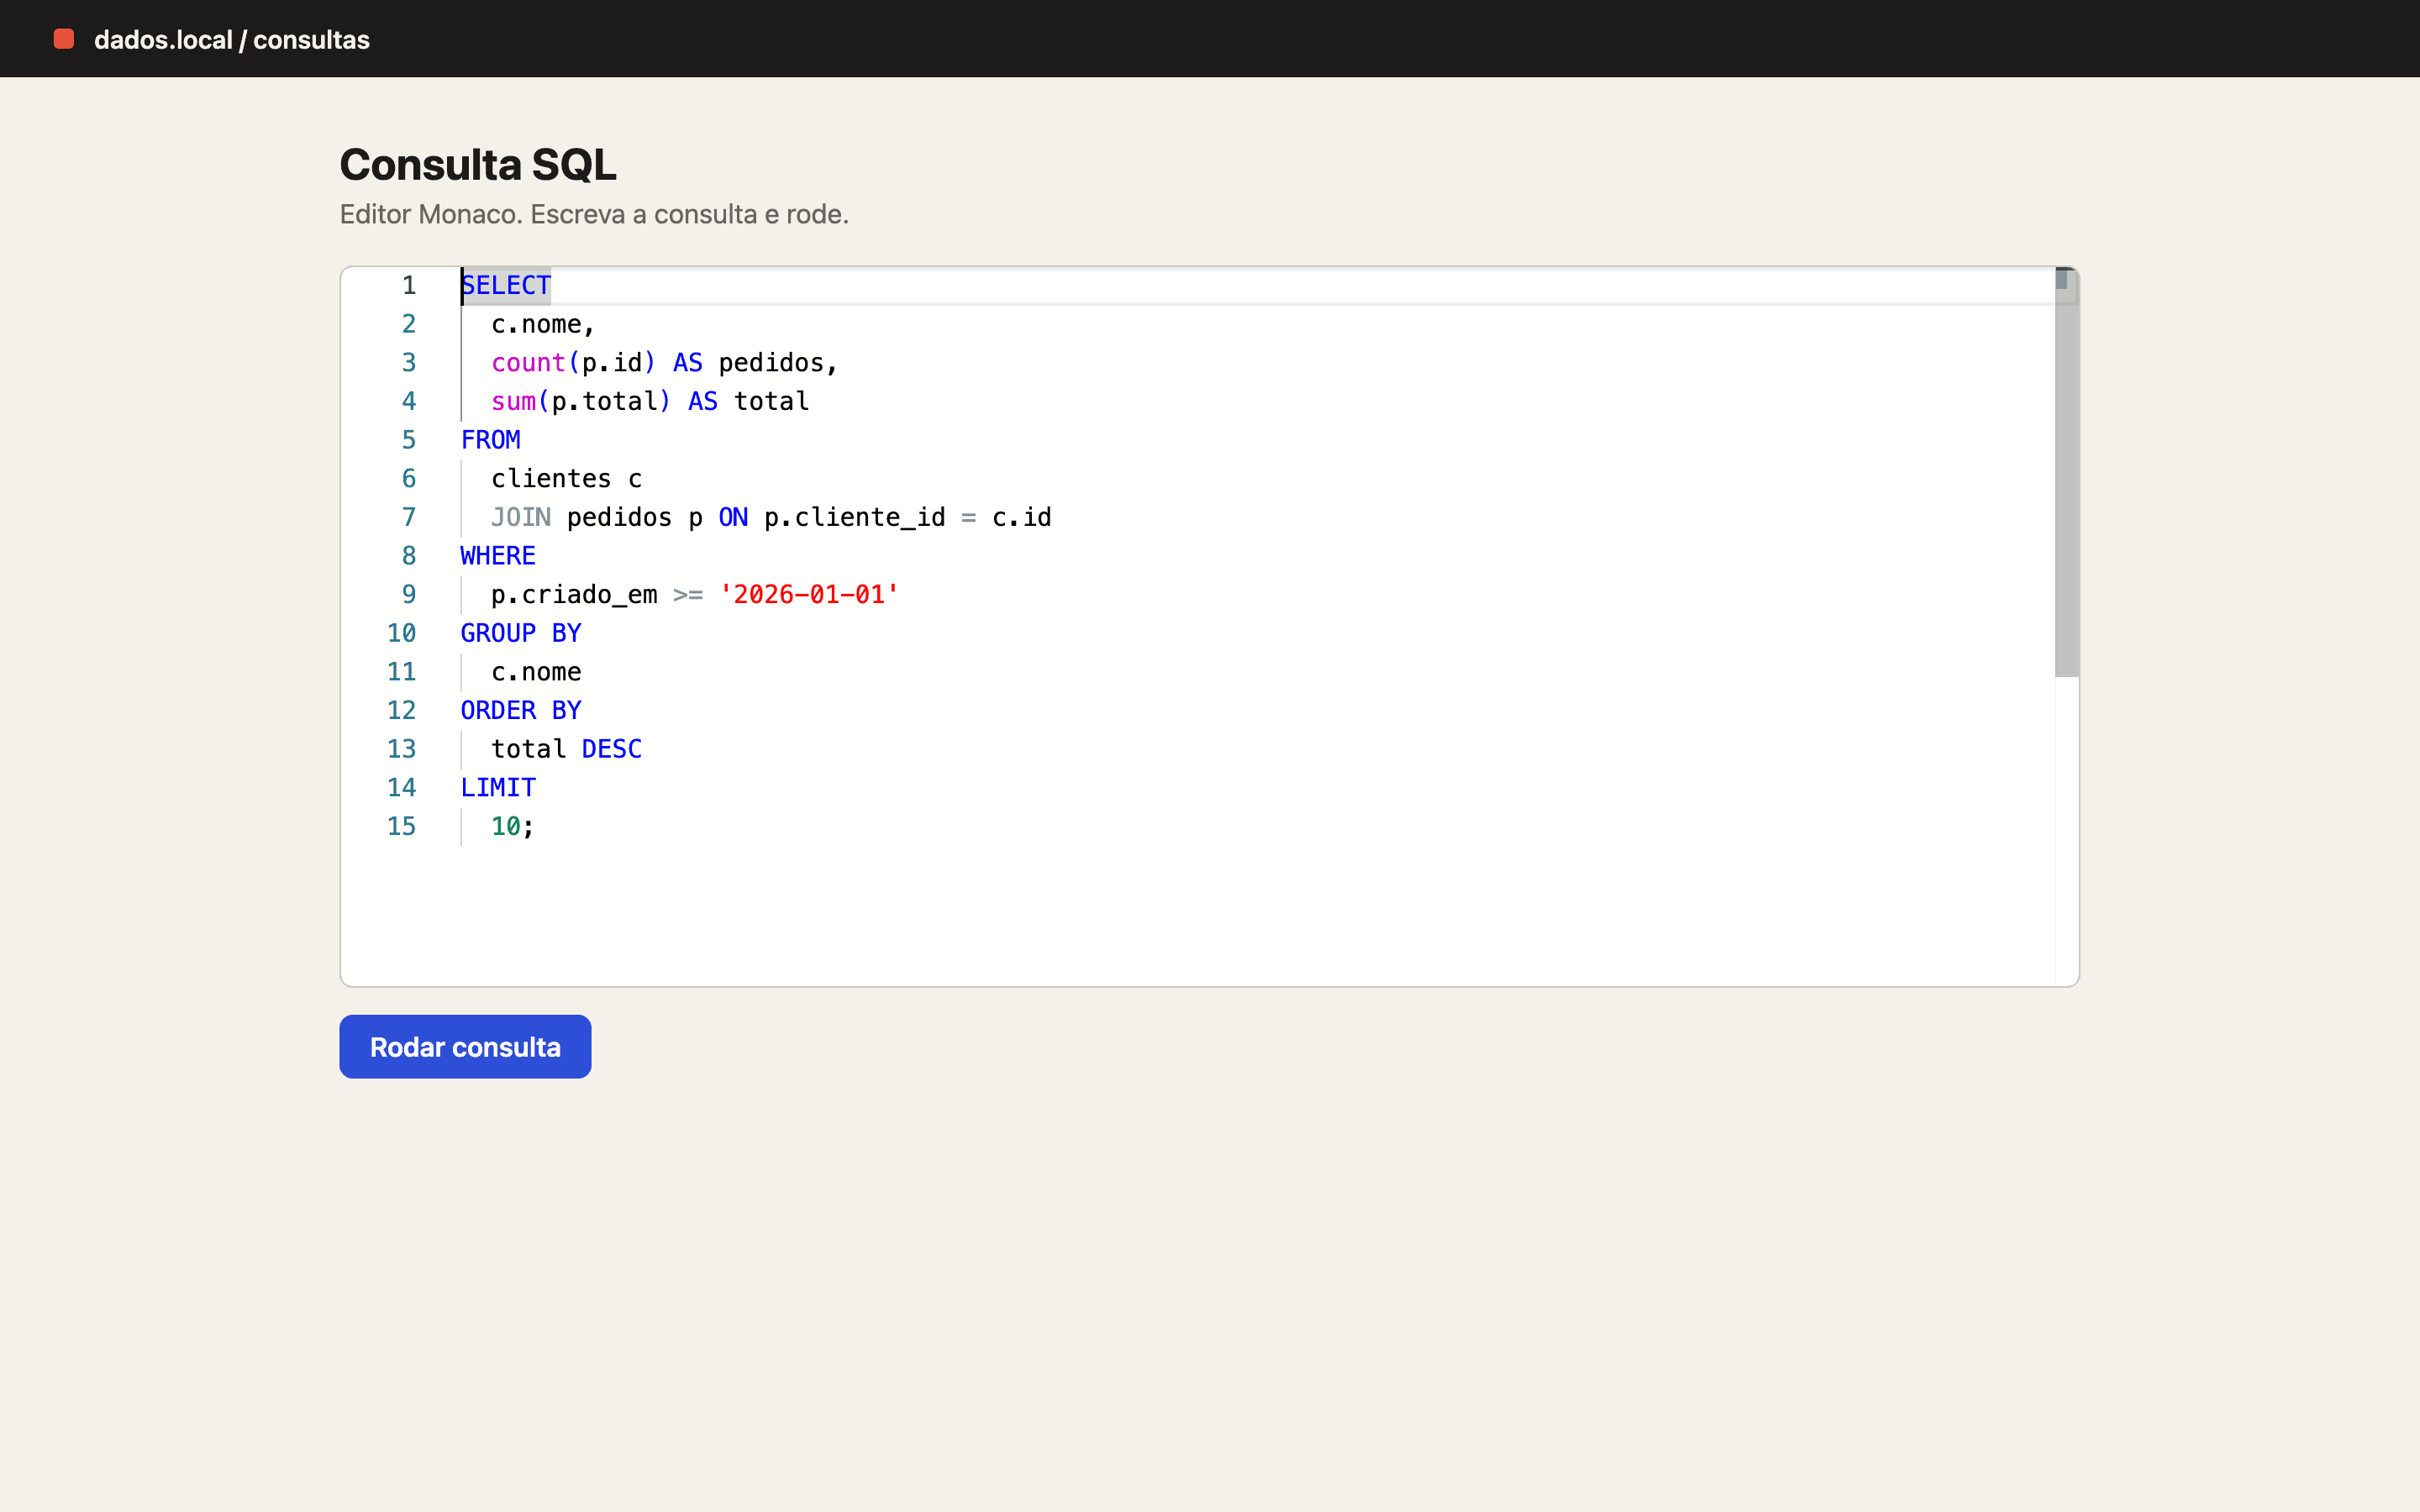Click the DESC keyword on line 13
Screen dimensions: 2420x1512
[612, 750]
